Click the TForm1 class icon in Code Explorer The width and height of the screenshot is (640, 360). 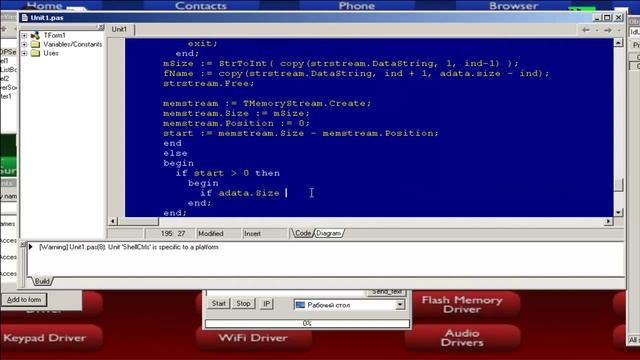click(36, 36)
